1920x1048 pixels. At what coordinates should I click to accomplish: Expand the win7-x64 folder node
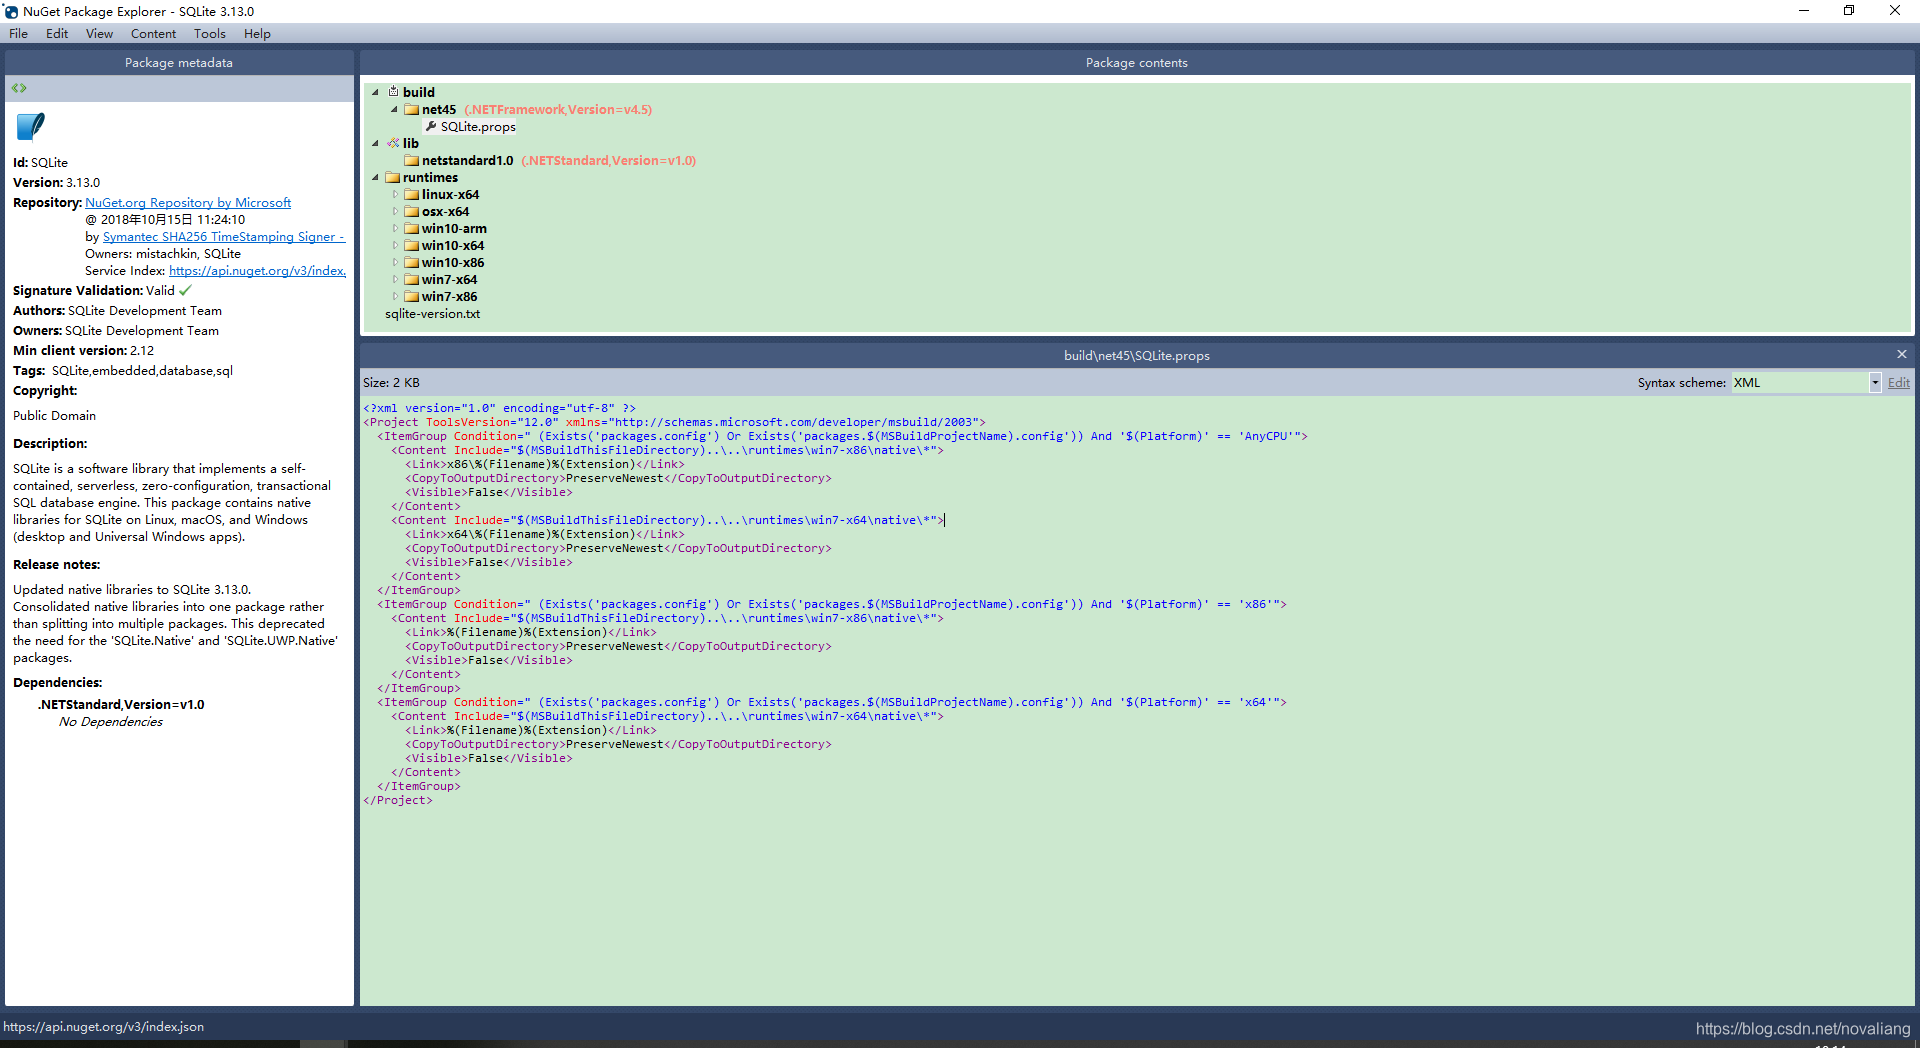pyautogui.click(x=395, y=279)
